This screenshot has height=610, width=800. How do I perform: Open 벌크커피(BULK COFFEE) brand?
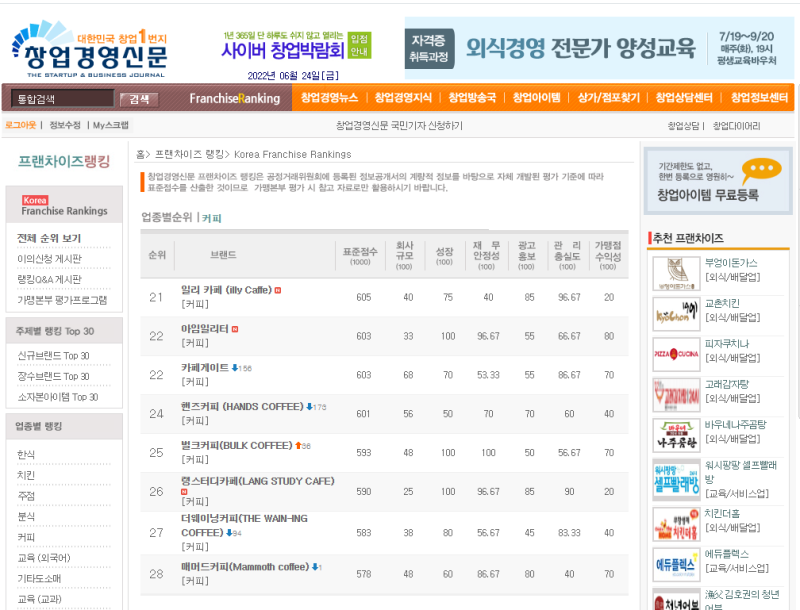pyautogui.click(x=237, y=445)
